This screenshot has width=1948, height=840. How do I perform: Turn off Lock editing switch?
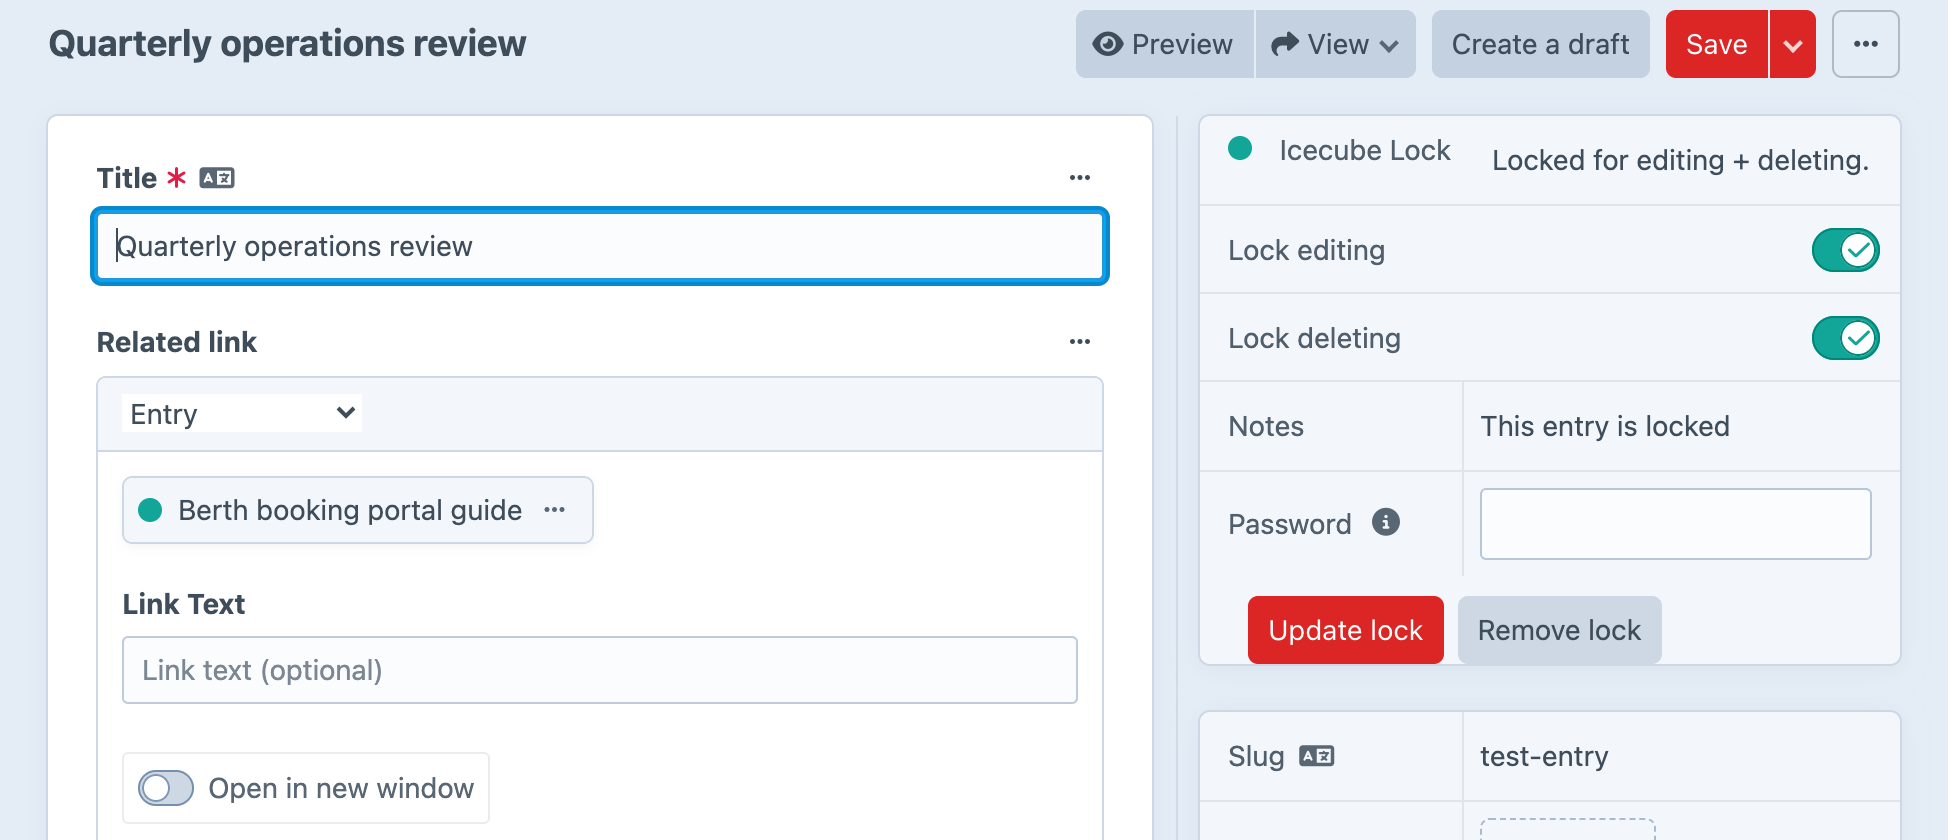(x=1845, y=250)
